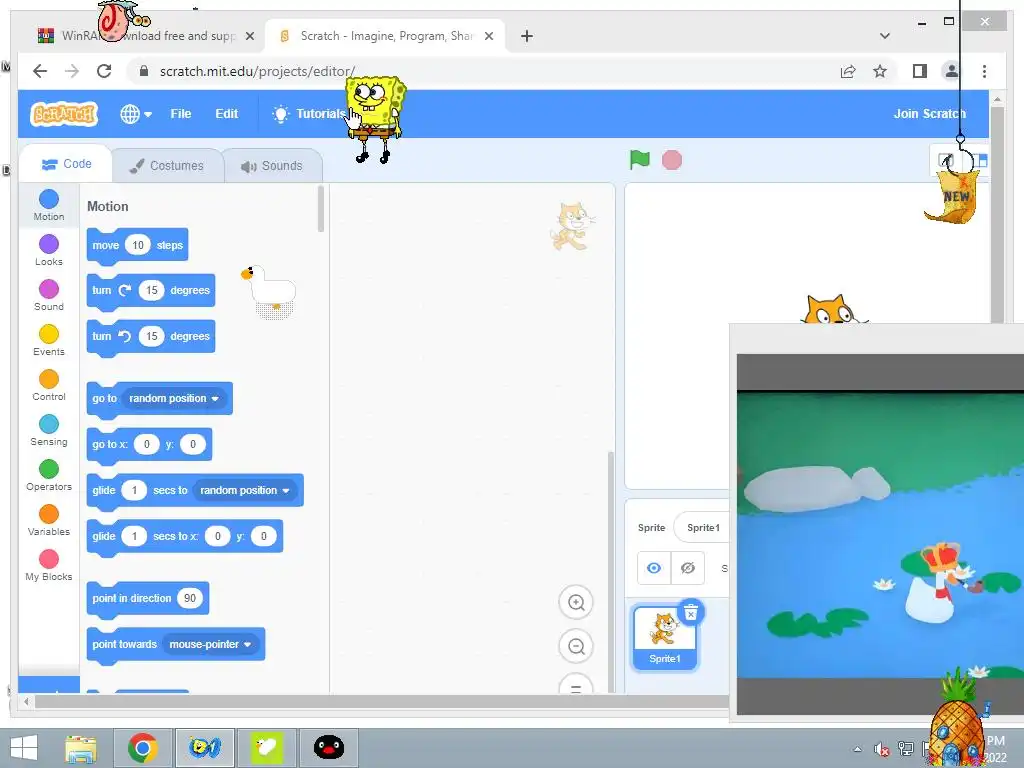Show sprite with the eye icon
1024x768 pixels.
click(x=654, y=568)
